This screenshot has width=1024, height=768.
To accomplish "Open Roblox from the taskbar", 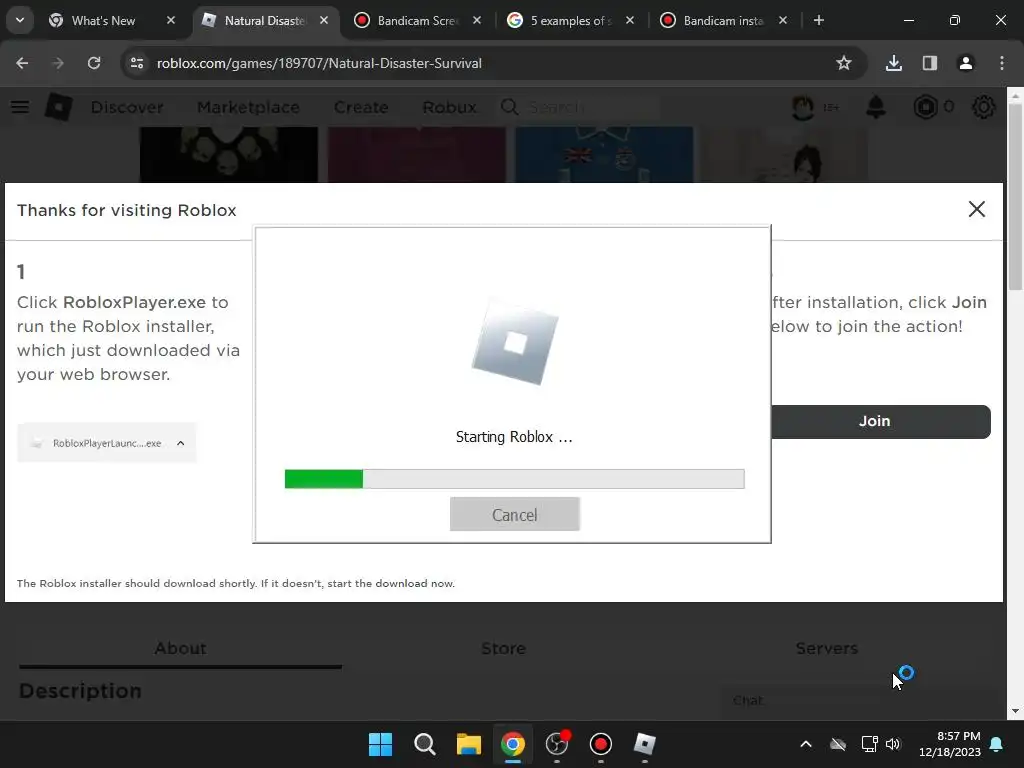I will pos(645,744).
